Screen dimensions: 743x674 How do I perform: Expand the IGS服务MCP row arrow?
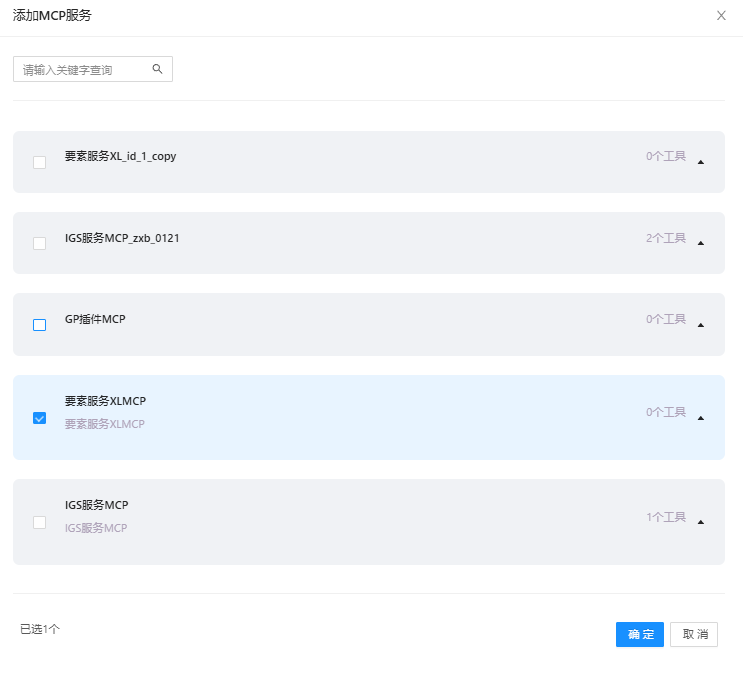pos(701,522)
